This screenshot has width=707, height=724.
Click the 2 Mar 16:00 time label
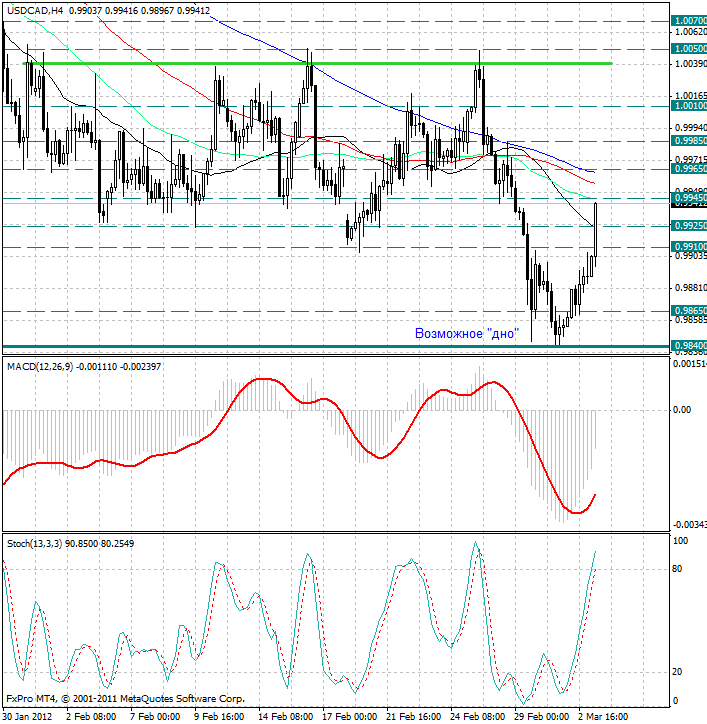click(x=604, y=716)
